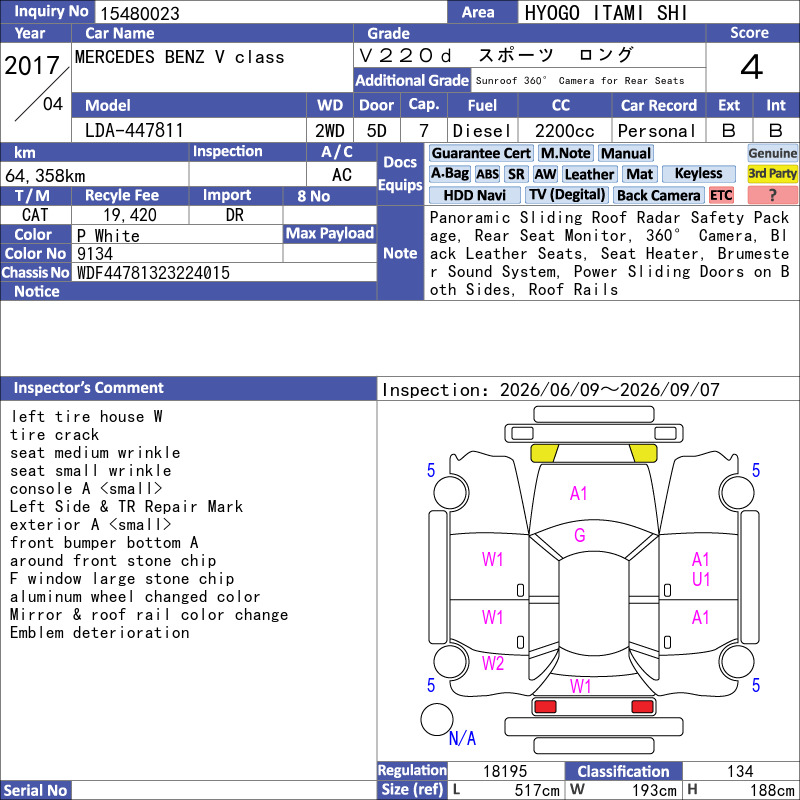800x800 pixels.
Task: Click the comment 'F window large stone chip'
Action: coord(122,579)
